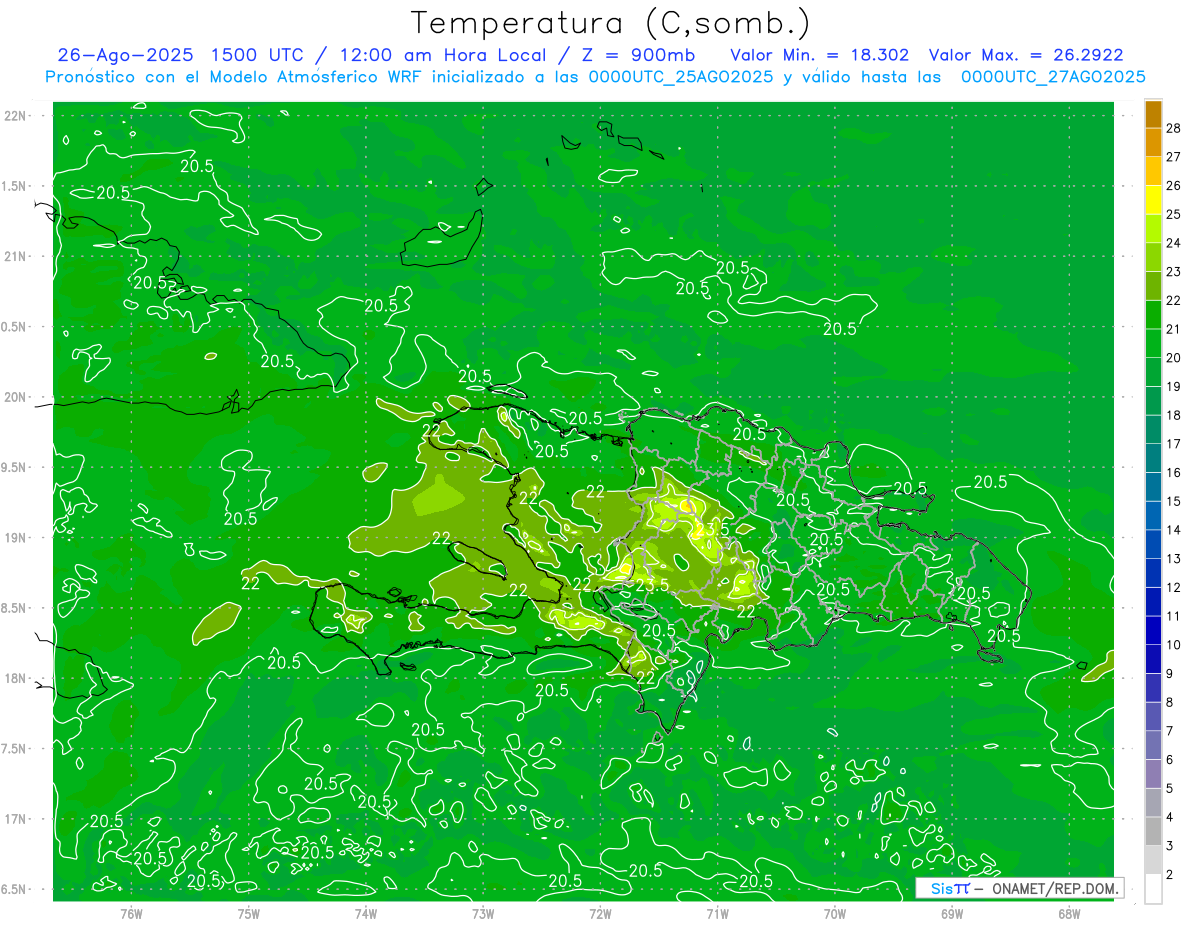Select the lime legend swatch between 23 and 24
1200x927 pixels.
click(x=1153, y=258)
